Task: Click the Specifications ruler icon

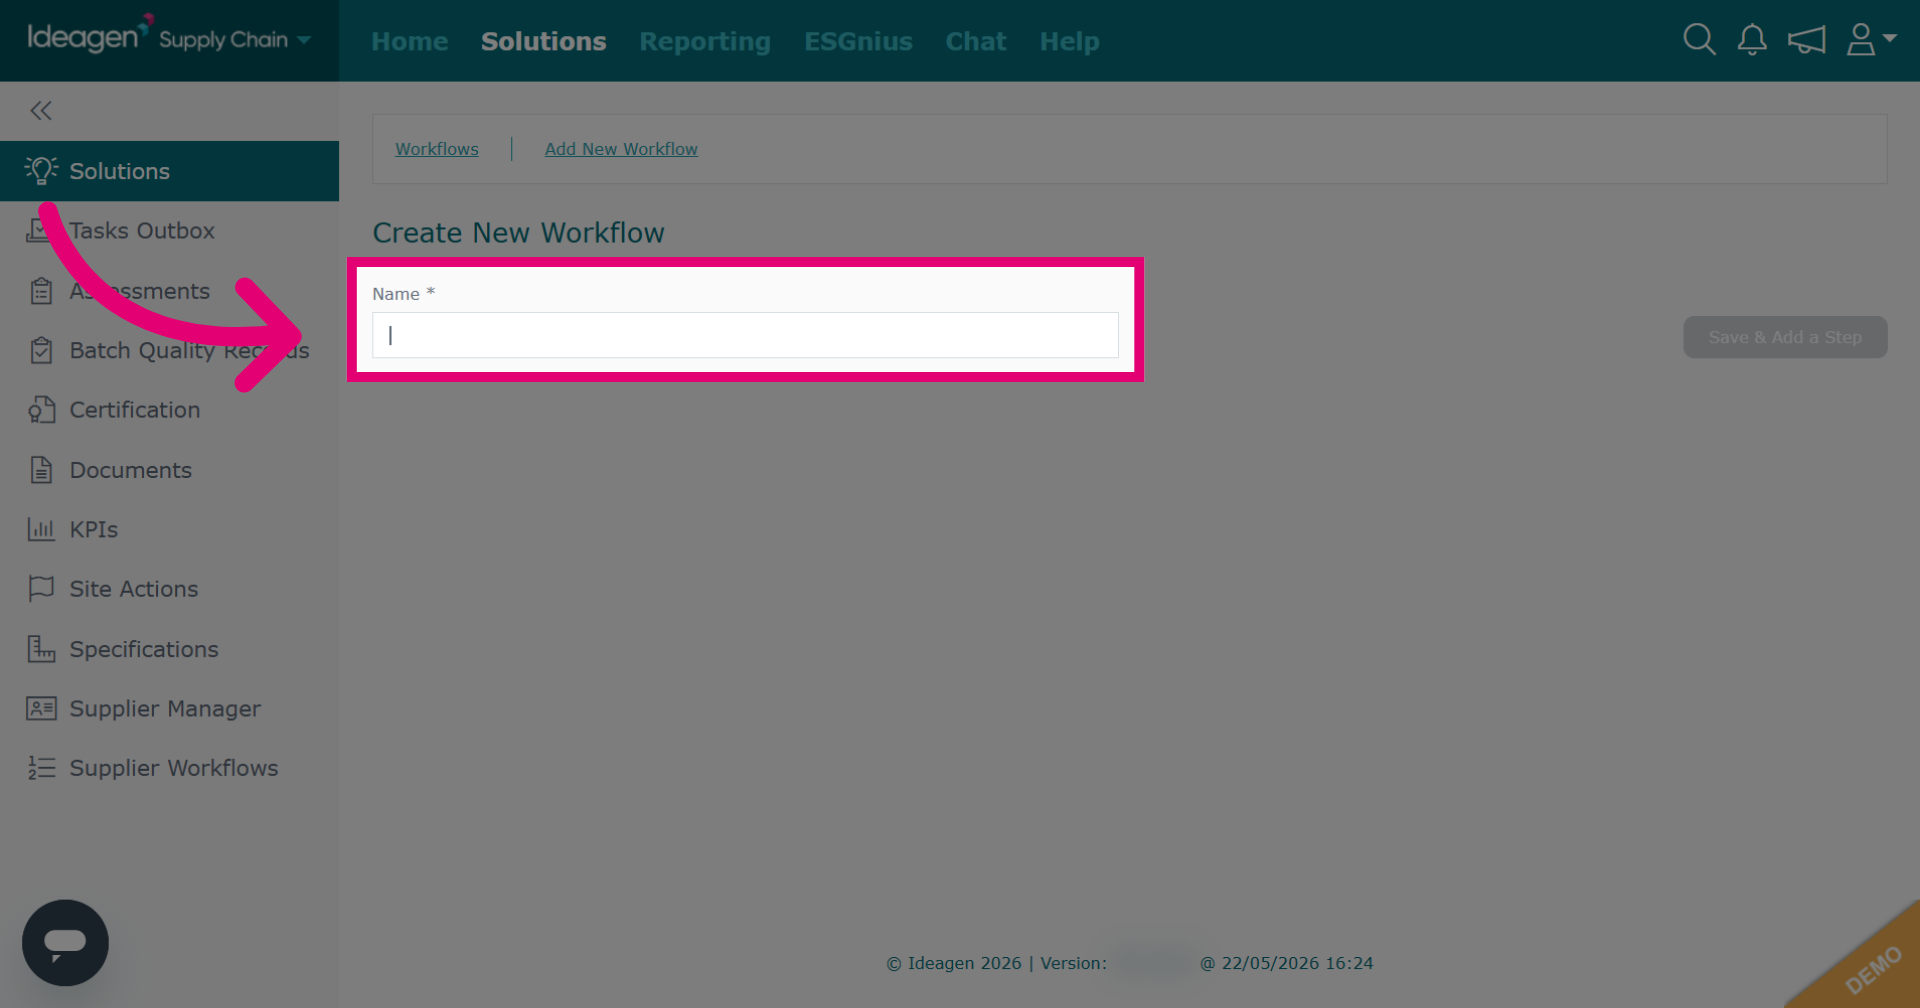Action: 41,649
